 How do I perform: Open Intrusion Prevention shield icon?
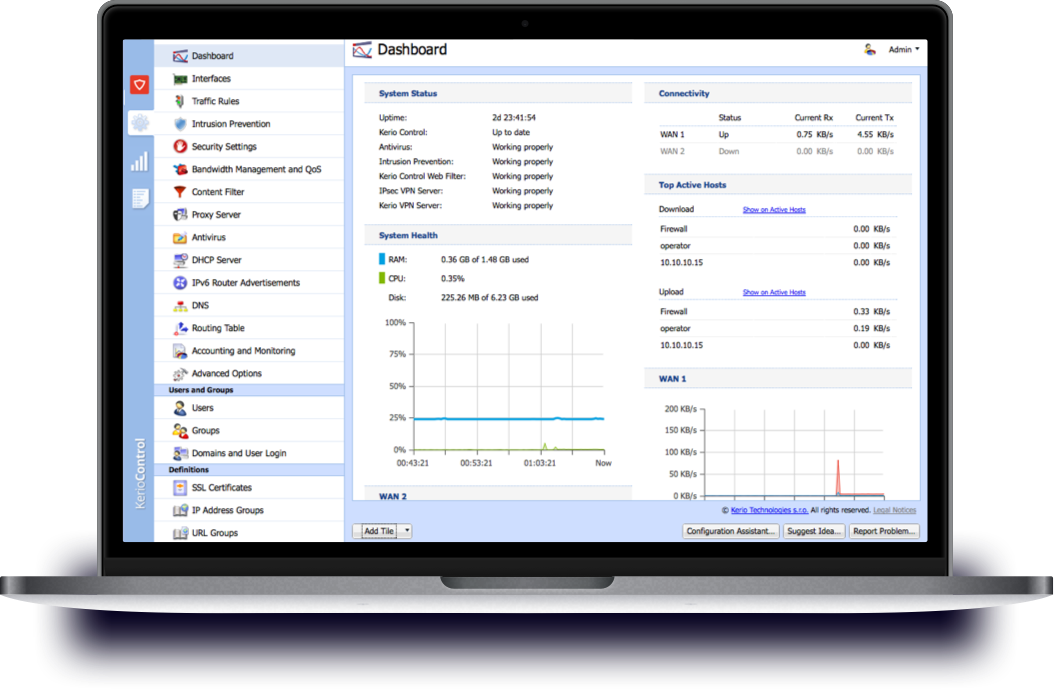(180, 124)
